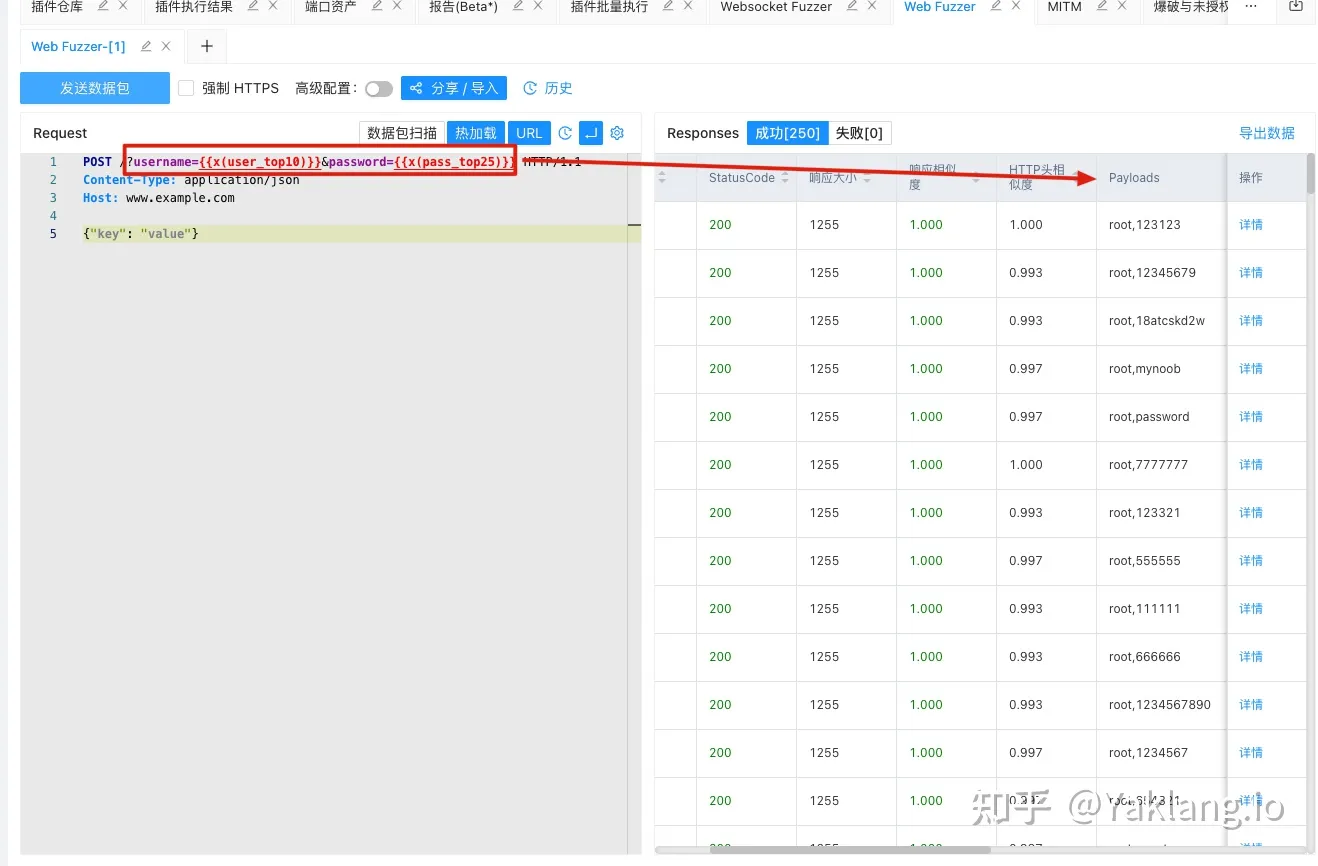The width and height of the screenshot is (1318, 866).
Task: Click sort arrows in the first table column
Action: click(x=660, y=177)
